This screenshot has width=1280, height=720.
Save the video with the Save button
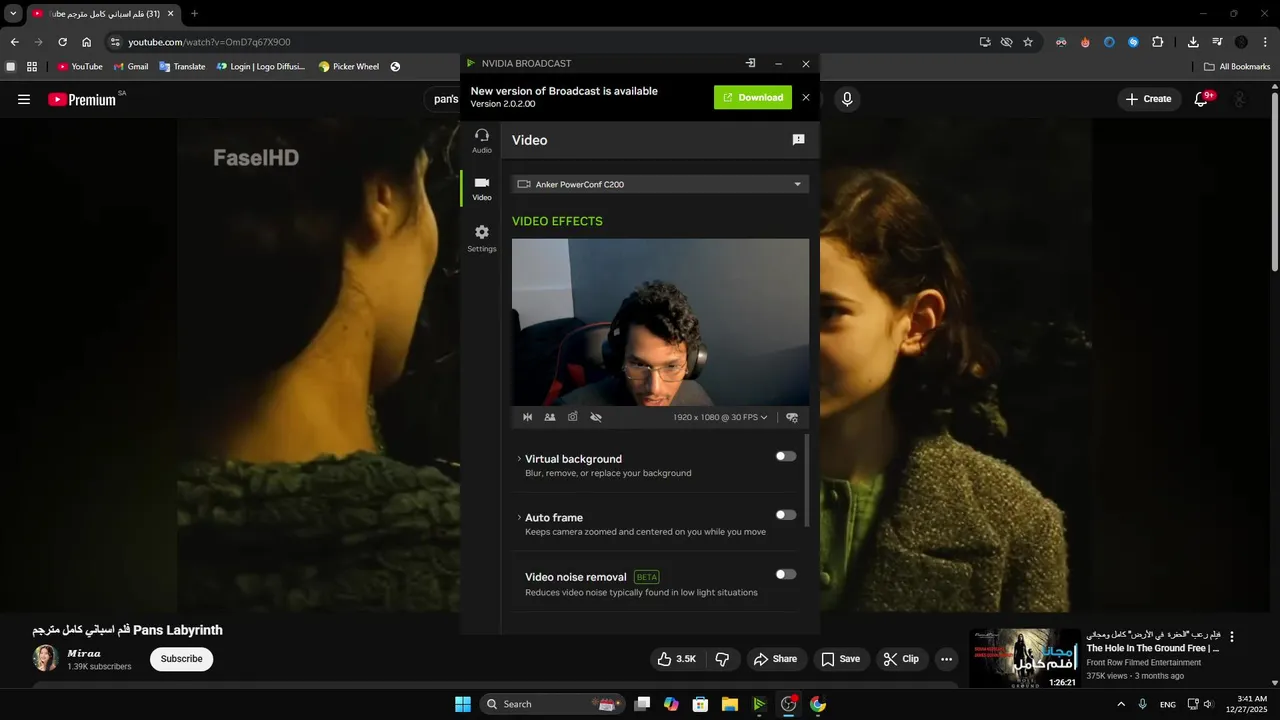[840, 659]
